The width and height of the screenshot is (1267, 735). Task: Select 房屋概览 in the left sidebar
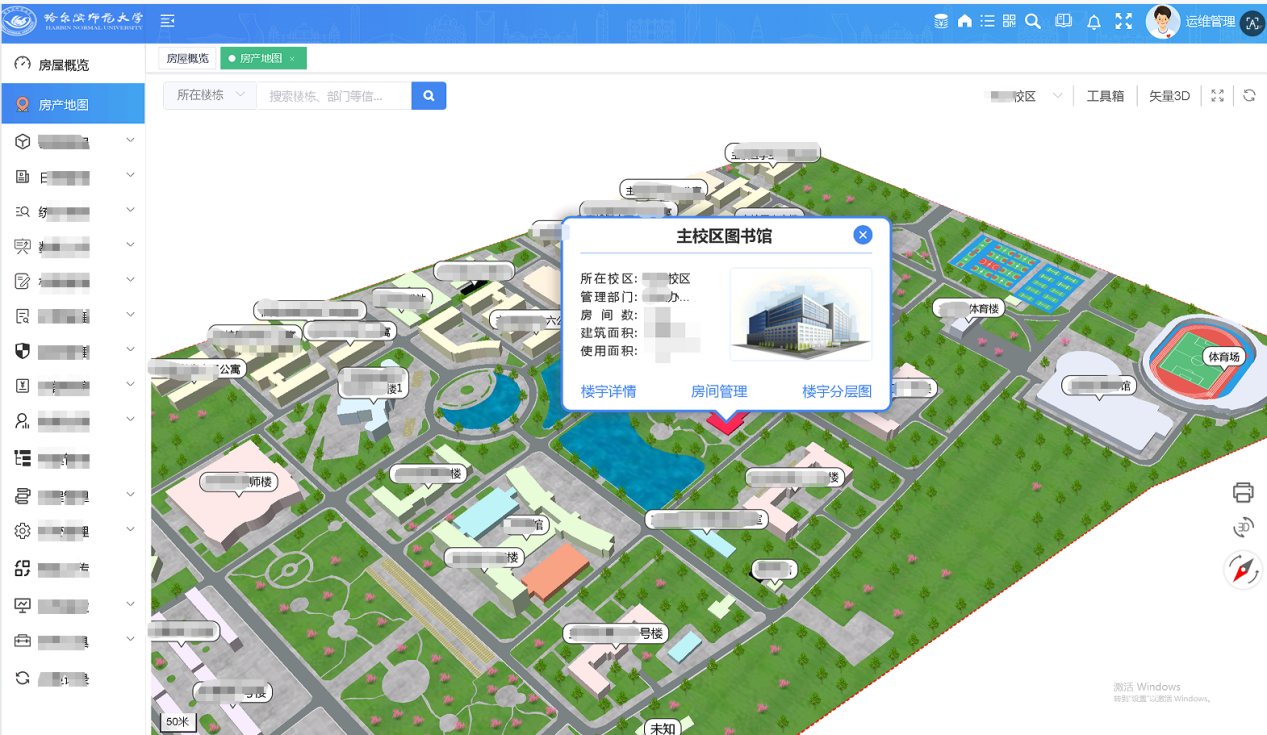coord(64,65)
